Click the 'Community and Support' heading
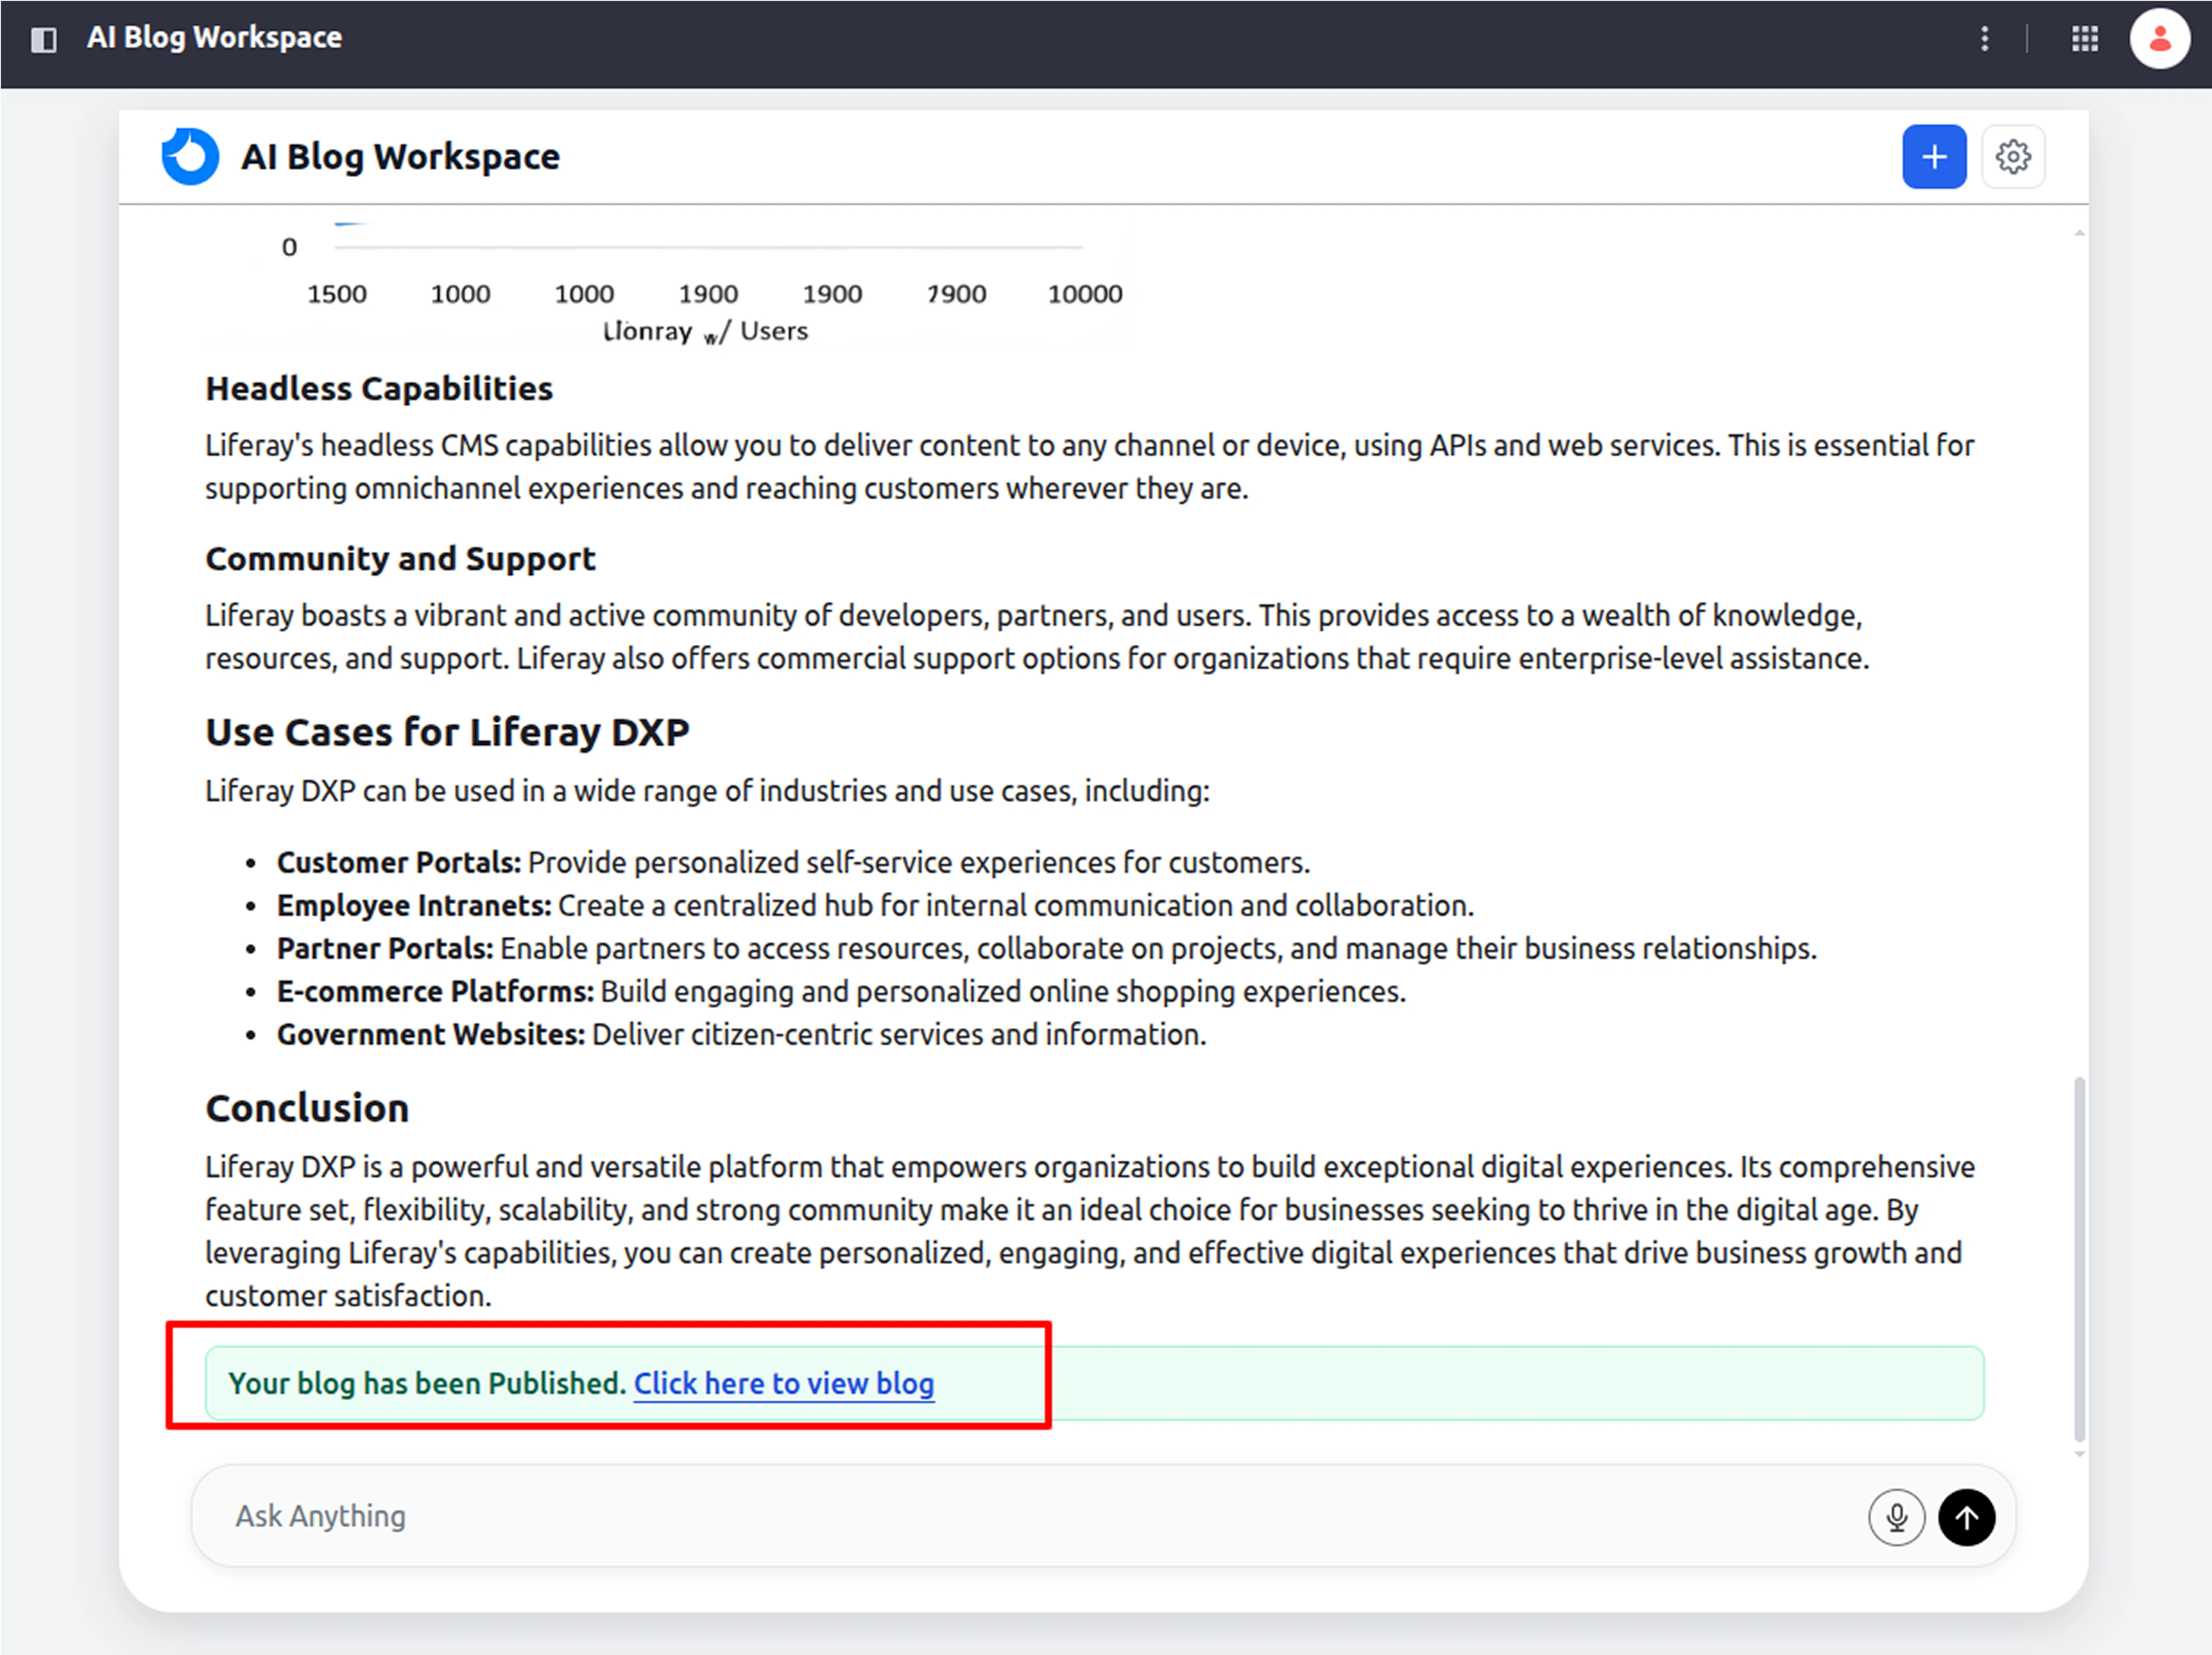Image resolution: width=2212 pixels, height=1655 pixels. coord(400,559)
